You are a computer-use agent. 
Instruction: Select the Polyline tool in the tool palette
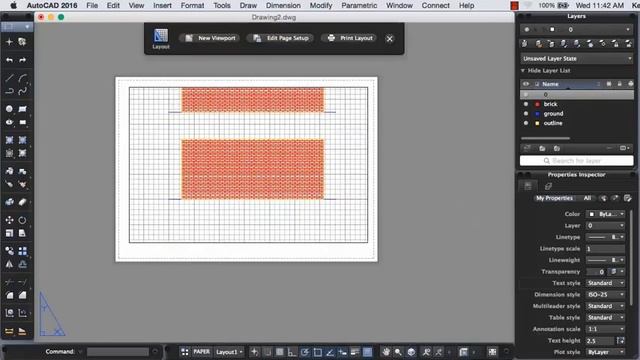tap(9, 91)
